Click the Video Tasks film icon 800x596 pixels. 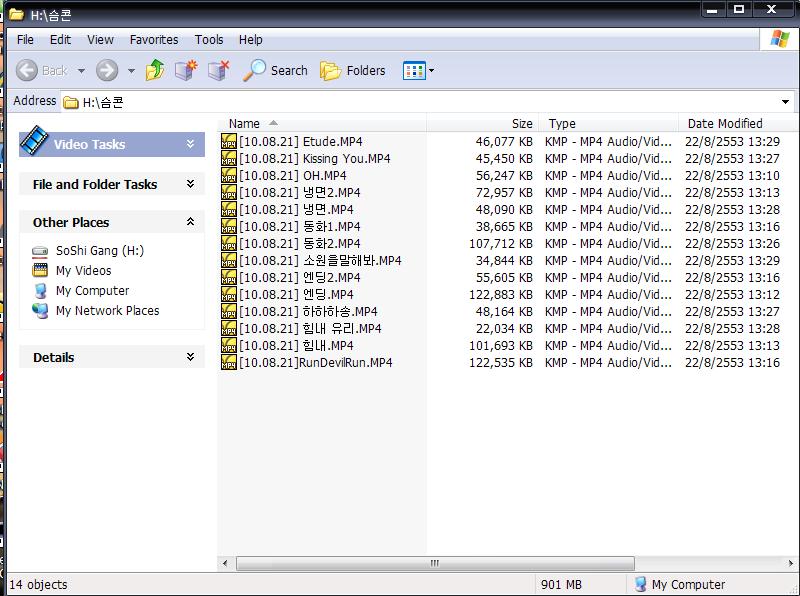point(35,140)
